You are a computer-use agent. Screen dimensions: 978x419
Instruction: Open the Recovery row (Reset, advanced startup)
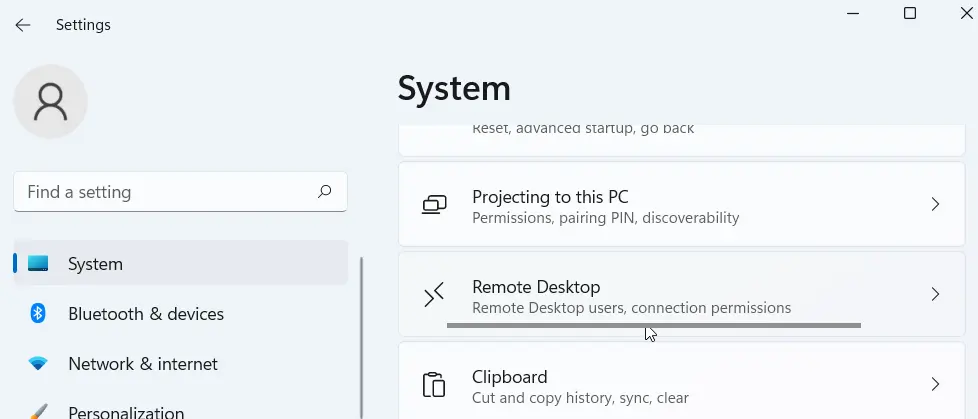(x=682, y=140)
